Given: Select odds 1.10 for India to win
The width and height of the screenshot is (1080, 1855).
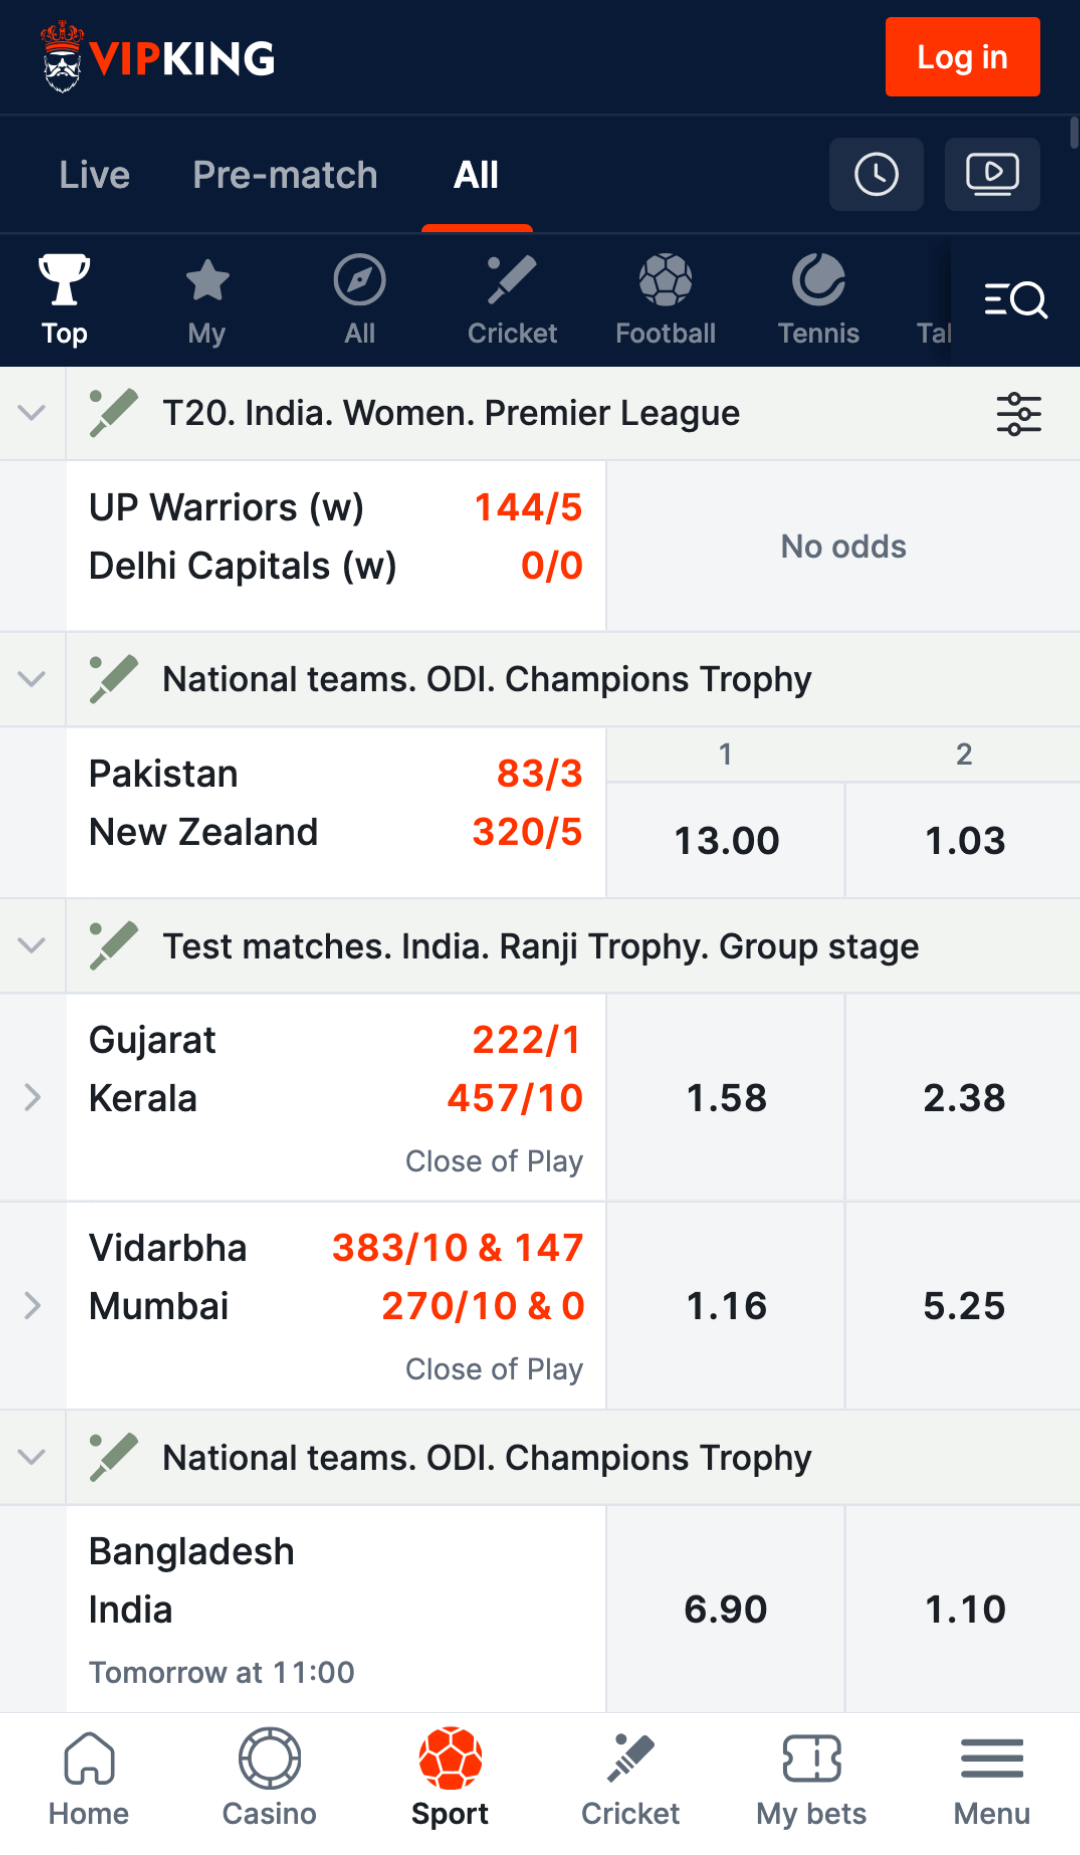Looking at the screenshot, I should coord(963,1608).
